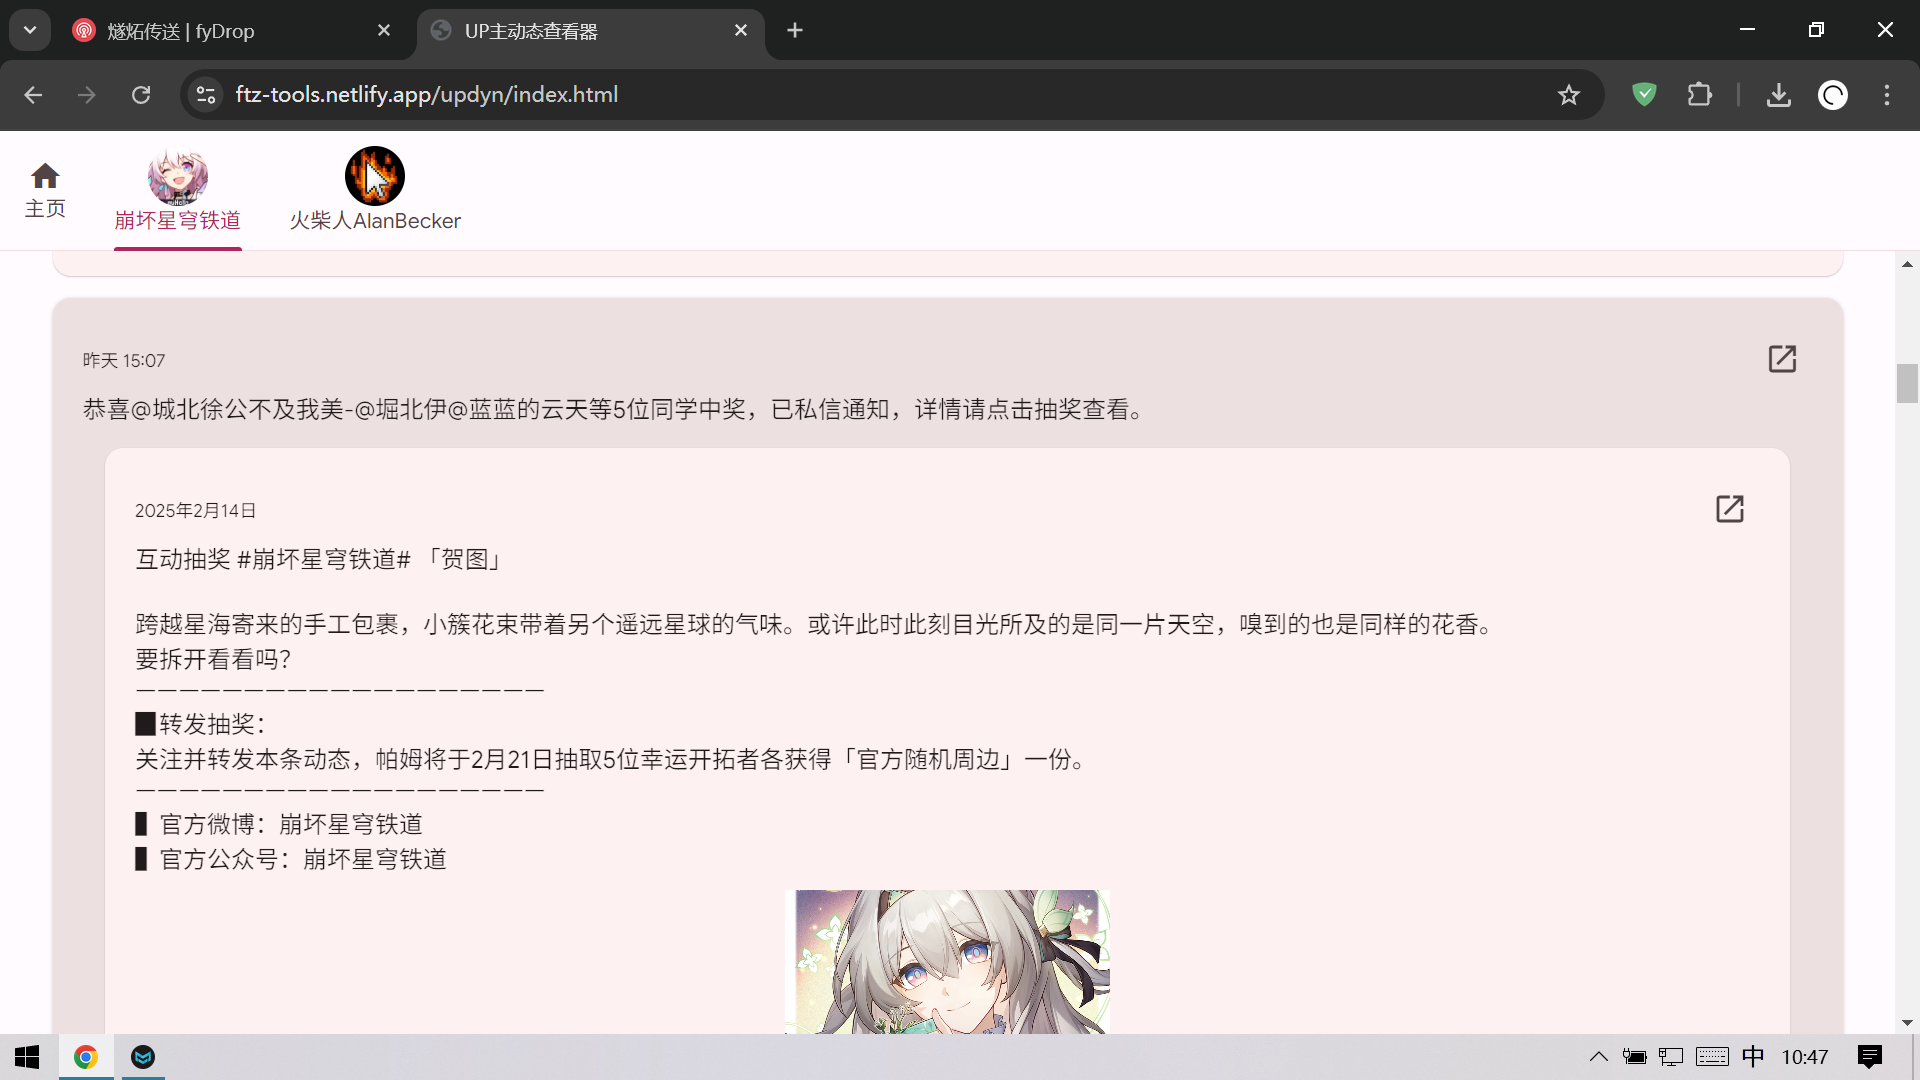Screen dimensions: 1920x1080
Task: Open a new browser tab
Action: tap(795, 31)
